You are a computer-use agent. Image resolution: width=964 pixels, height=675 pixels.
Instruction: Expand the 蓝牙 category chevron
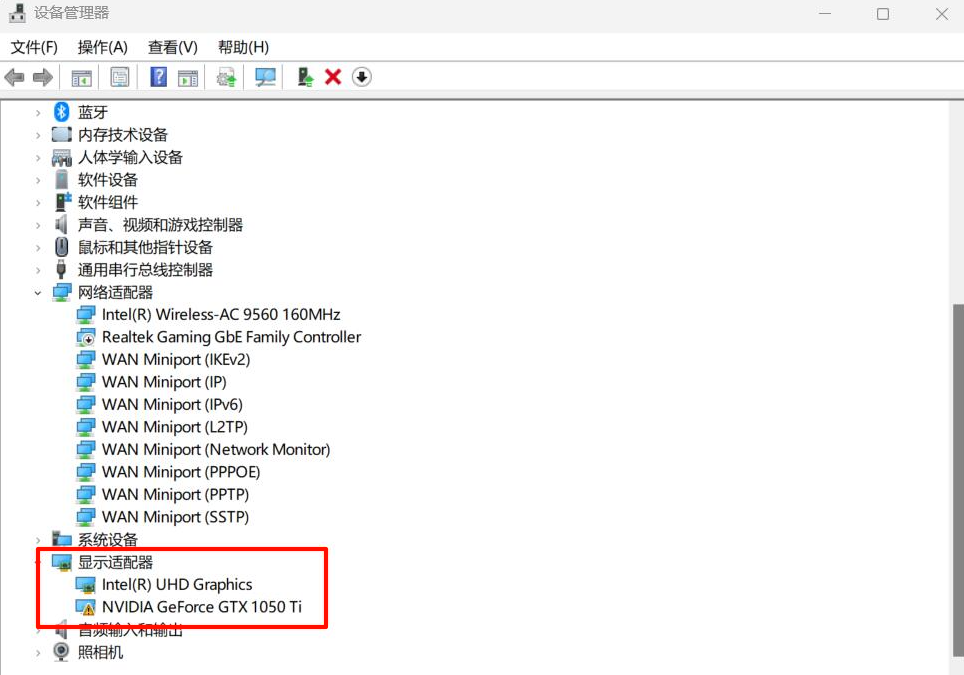(38, 112)
